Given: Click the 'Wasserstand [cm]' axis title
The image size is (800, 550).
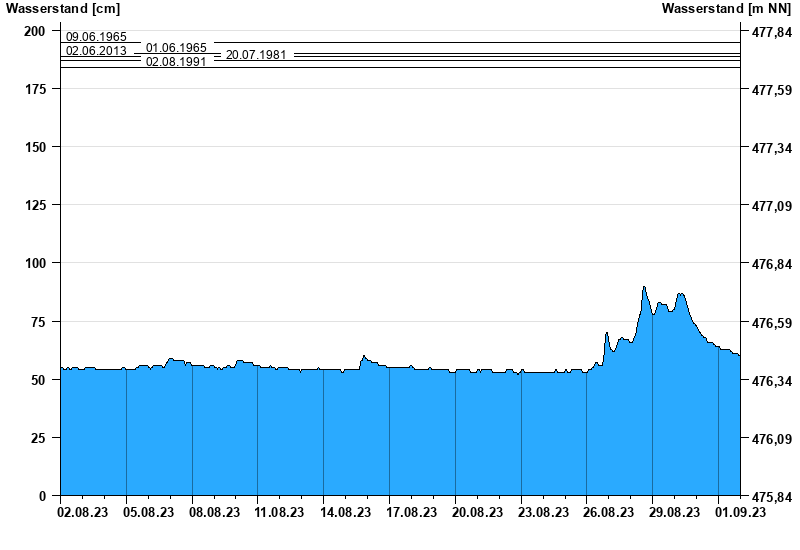Looking at the screenshot, I should coord(63,8).
